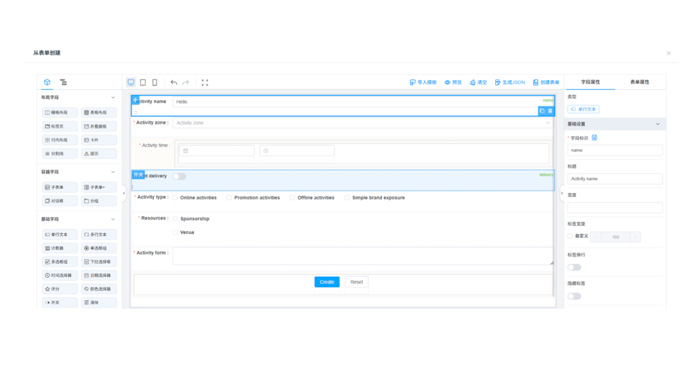The image size is (690, 388).
Task: Click the redo arrow in toolbar
Action: pos(186,82)
